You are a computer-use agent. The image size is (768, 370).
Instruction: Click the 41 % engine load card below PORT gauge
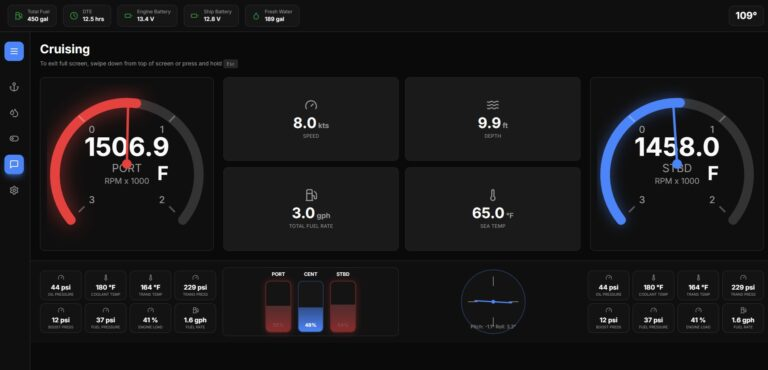click(150, 318)
